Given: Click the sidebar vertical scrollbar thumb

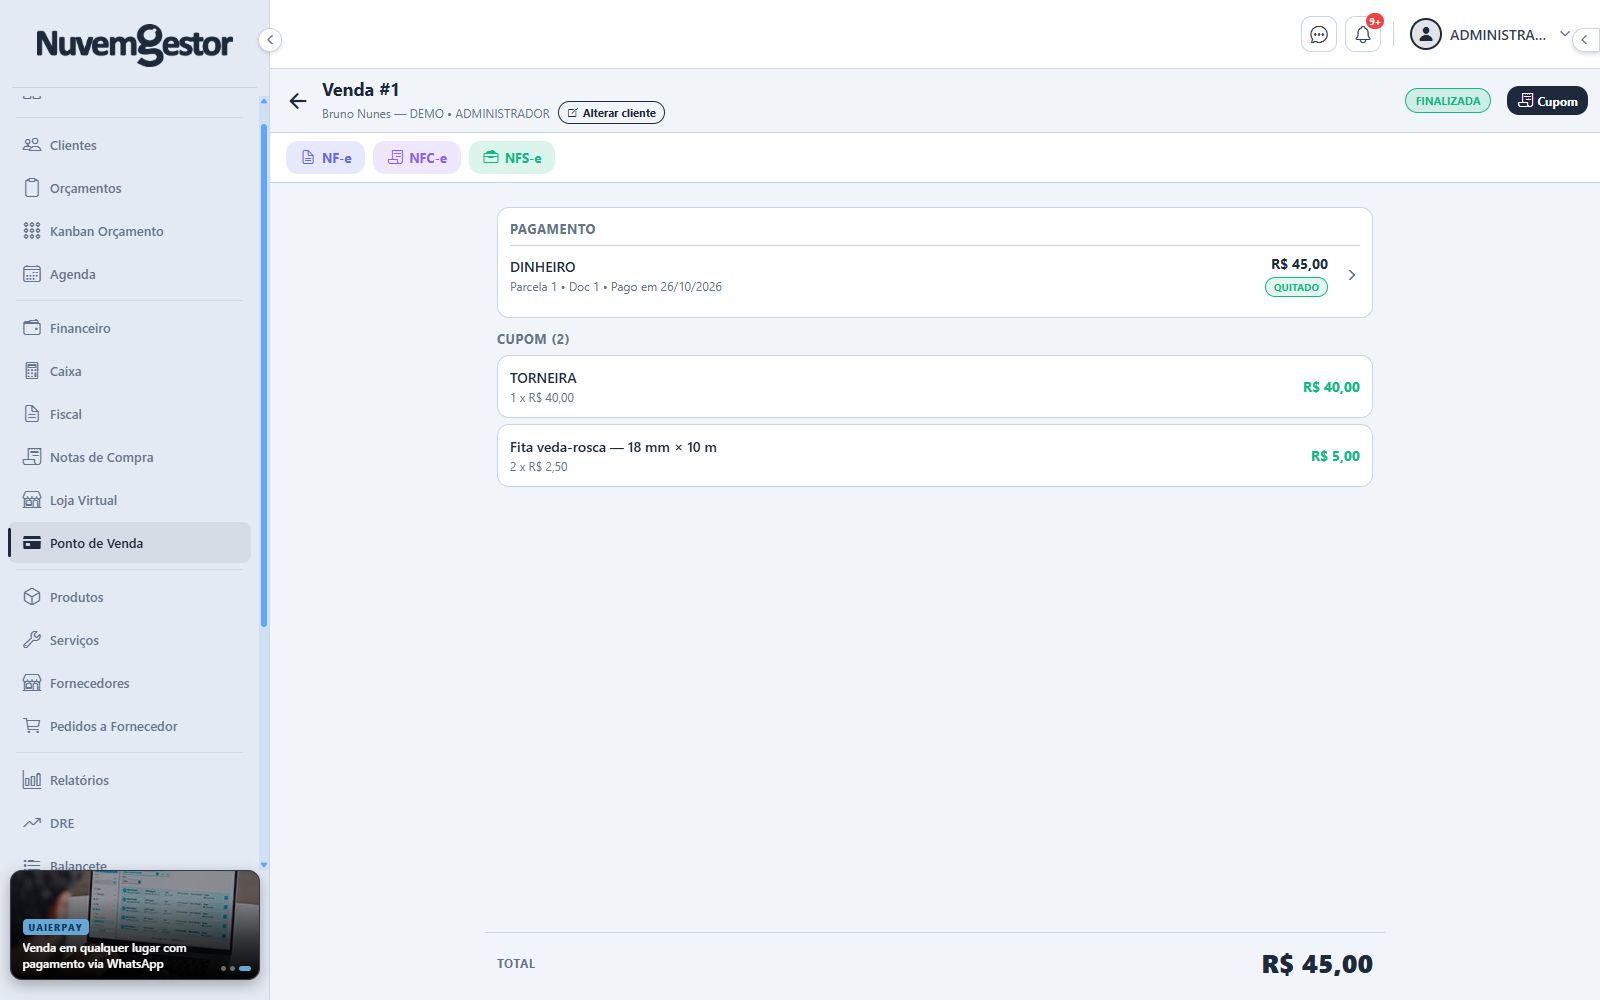Looking at the screenshot, I should (264, 375).
